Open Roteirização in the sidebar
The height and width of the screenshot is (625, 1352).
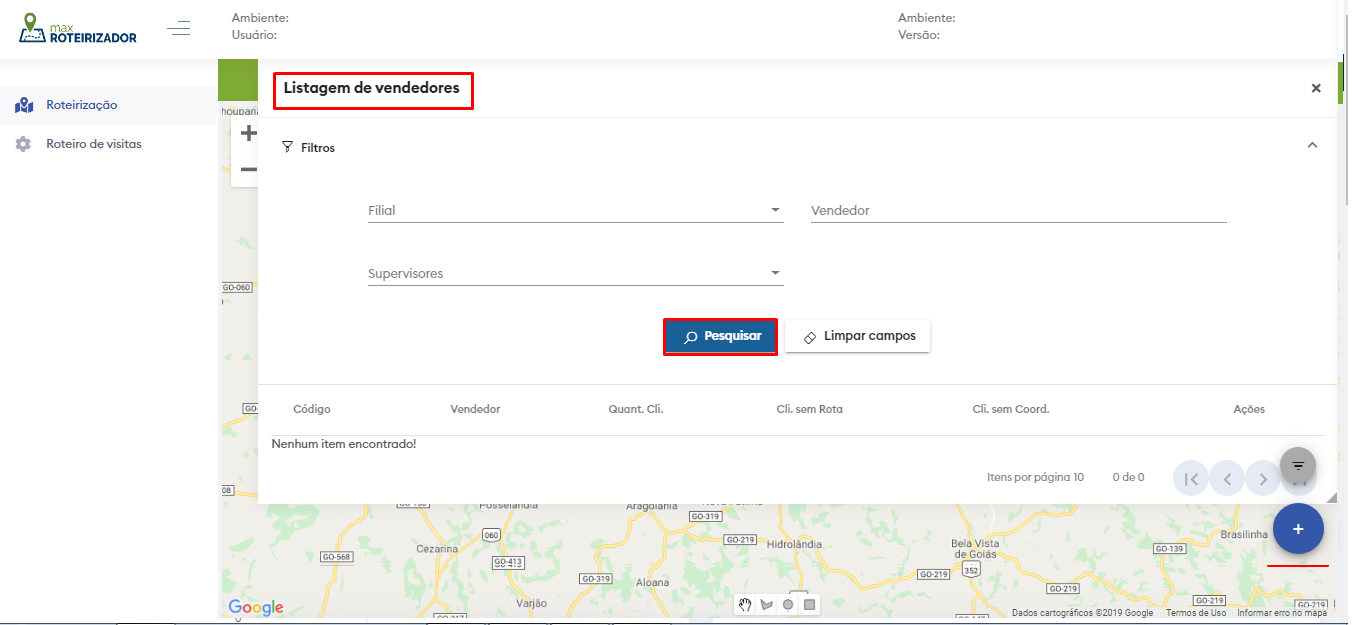pos(82,105)
